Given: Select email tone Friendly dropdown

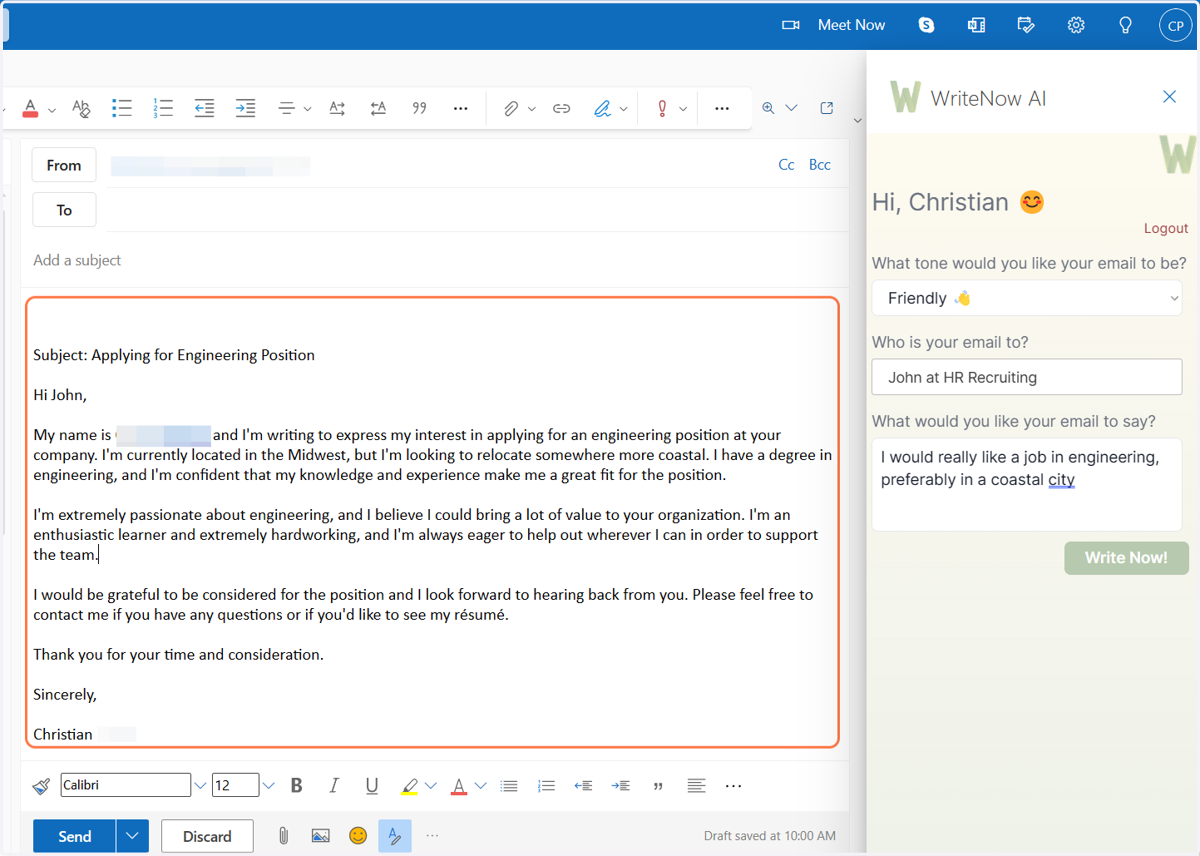Looking at the screenshot, I should click(x=1027, y=298).
